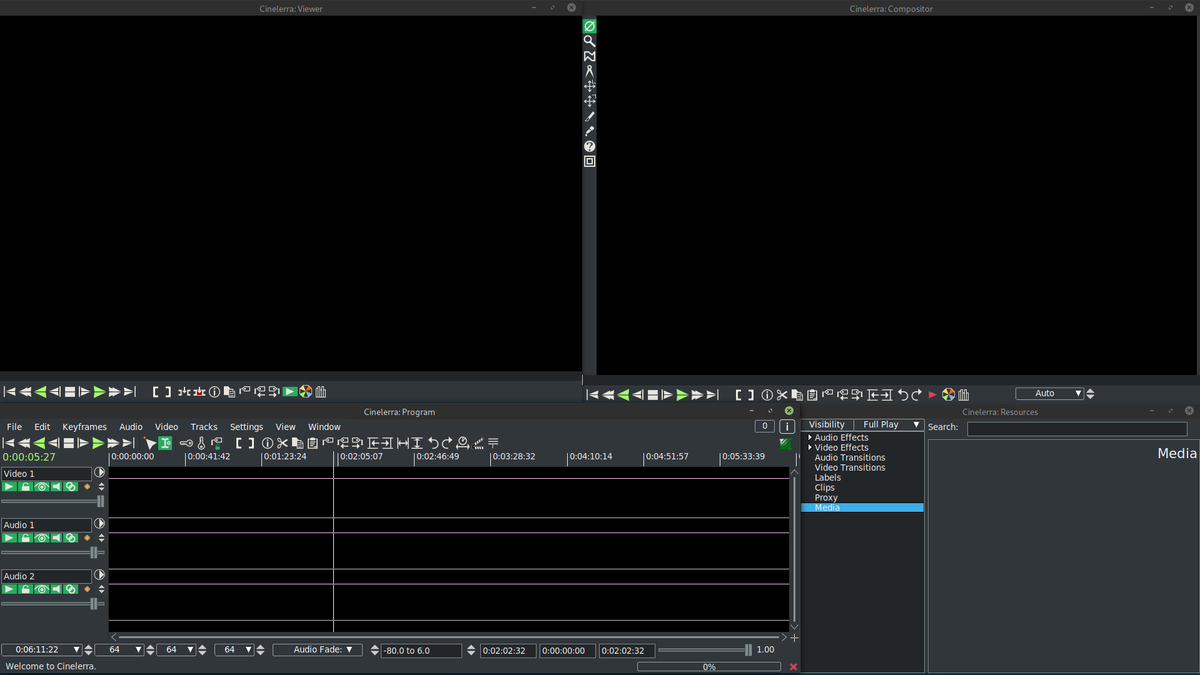Screen dimensions: 1200x675
Task: Open the Keyframes menu
Action: [x=84, y=427]
